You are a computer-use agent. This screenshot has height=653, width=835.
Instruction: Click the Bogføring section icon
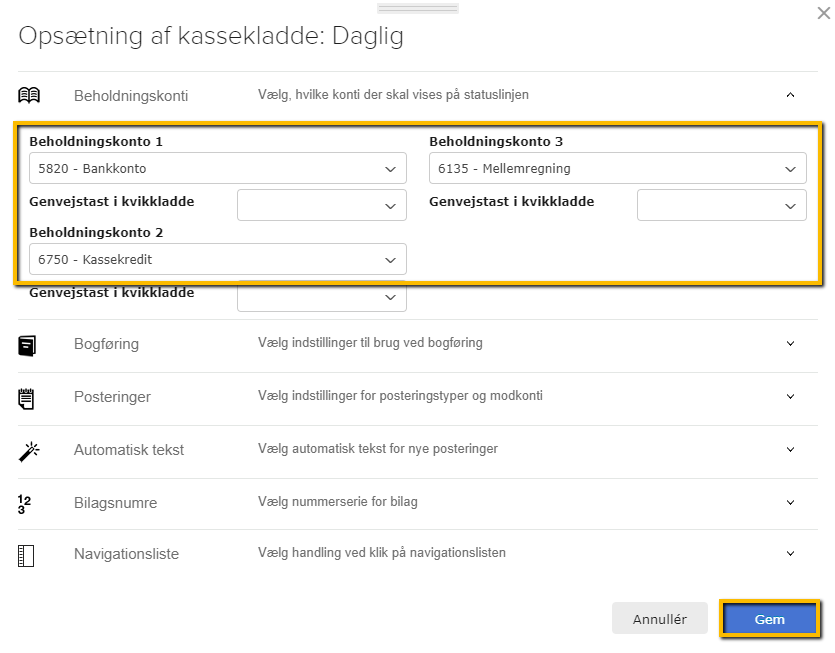[x=30, y=344]
